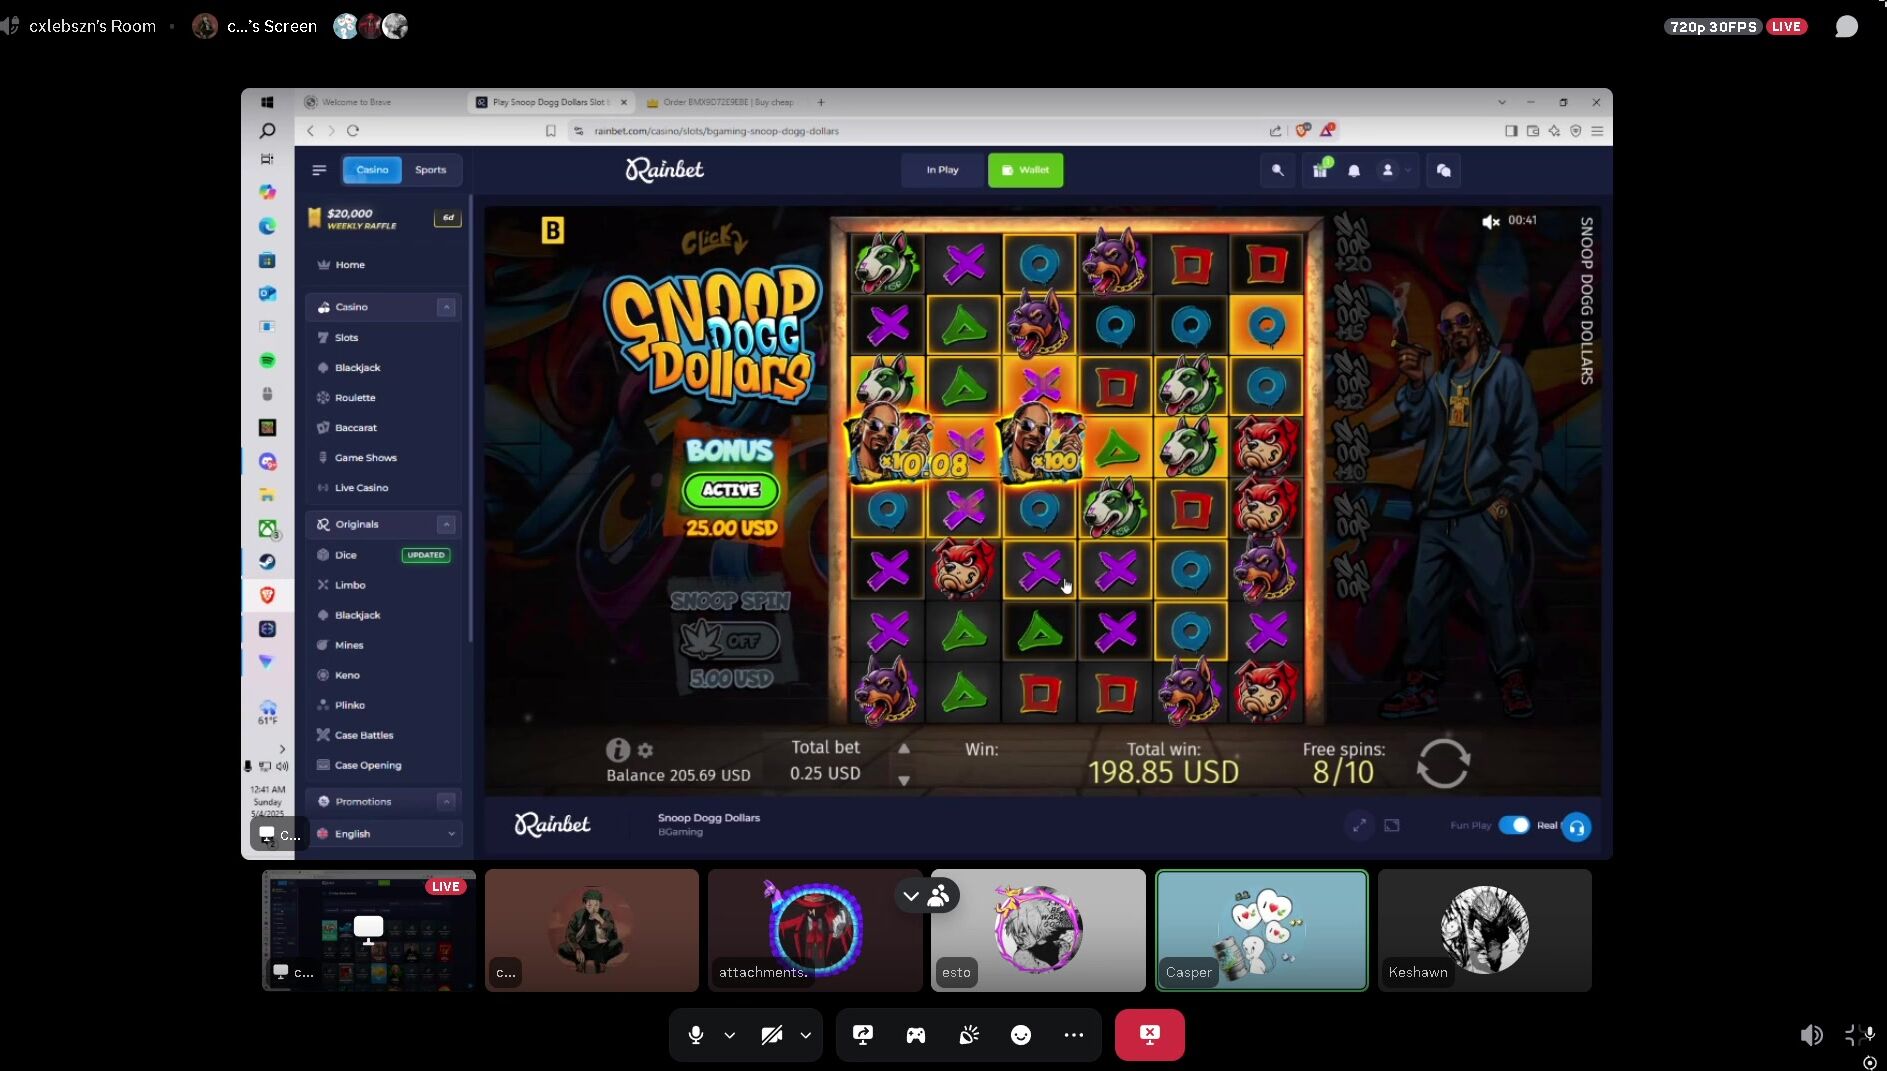Open the chat bubble at top right
The image size is (1887, 1071).
1846,27
